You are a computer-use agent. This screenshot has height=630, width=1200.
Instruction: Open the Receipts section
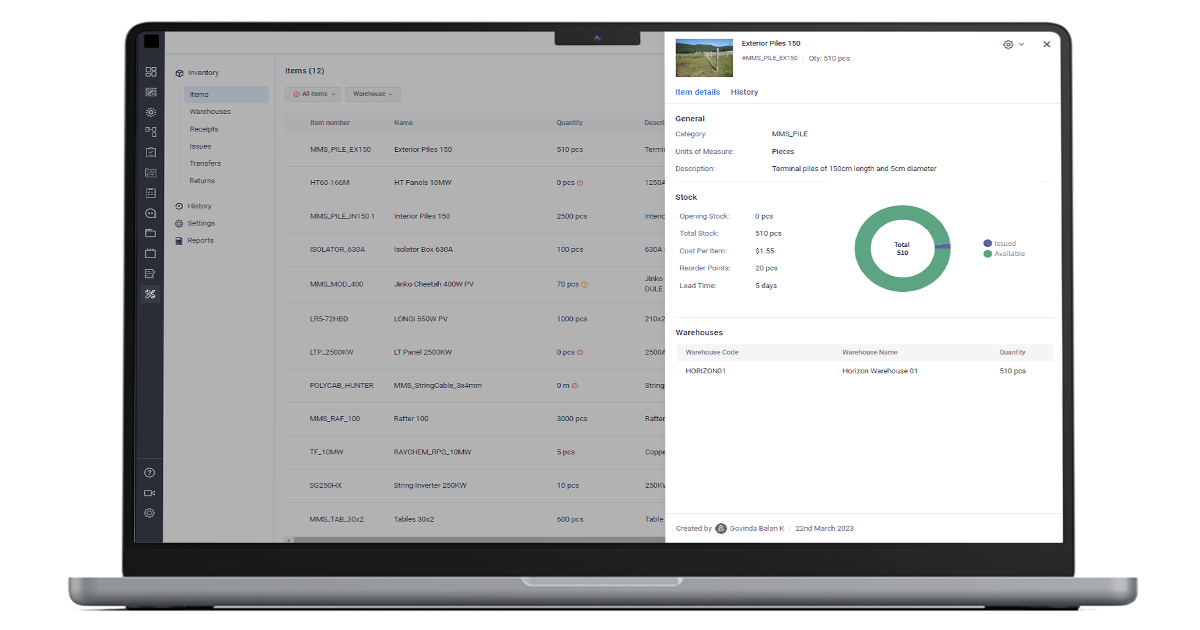tap(203, 128)
